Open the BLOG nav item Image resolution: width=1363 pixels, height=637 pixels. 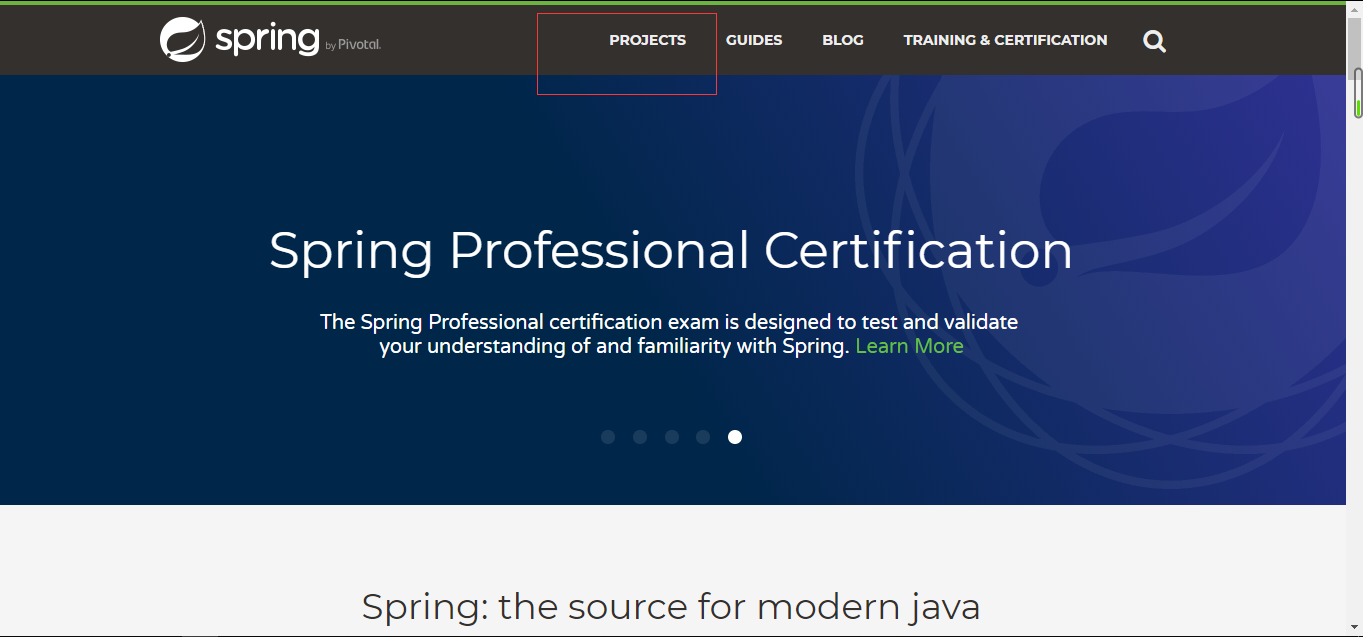click(x=843, y=40)
